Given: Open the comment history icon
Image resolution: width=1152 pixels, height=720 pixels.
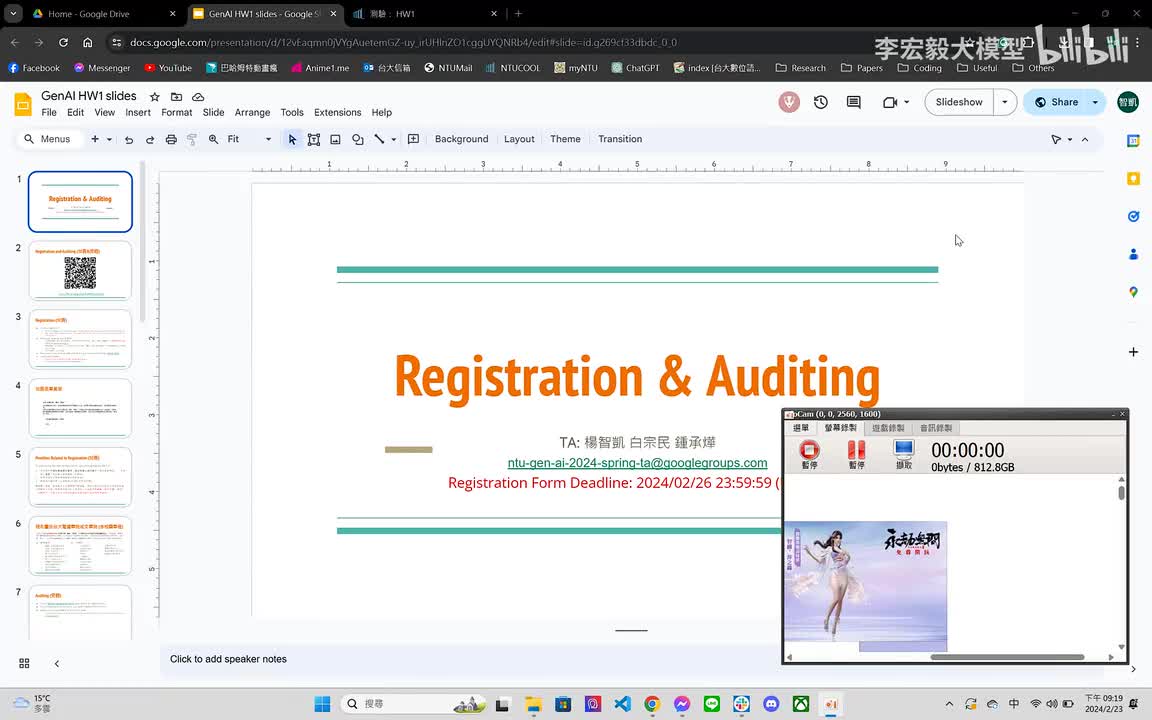Looking at the screenshot, I should pos(853,102).
